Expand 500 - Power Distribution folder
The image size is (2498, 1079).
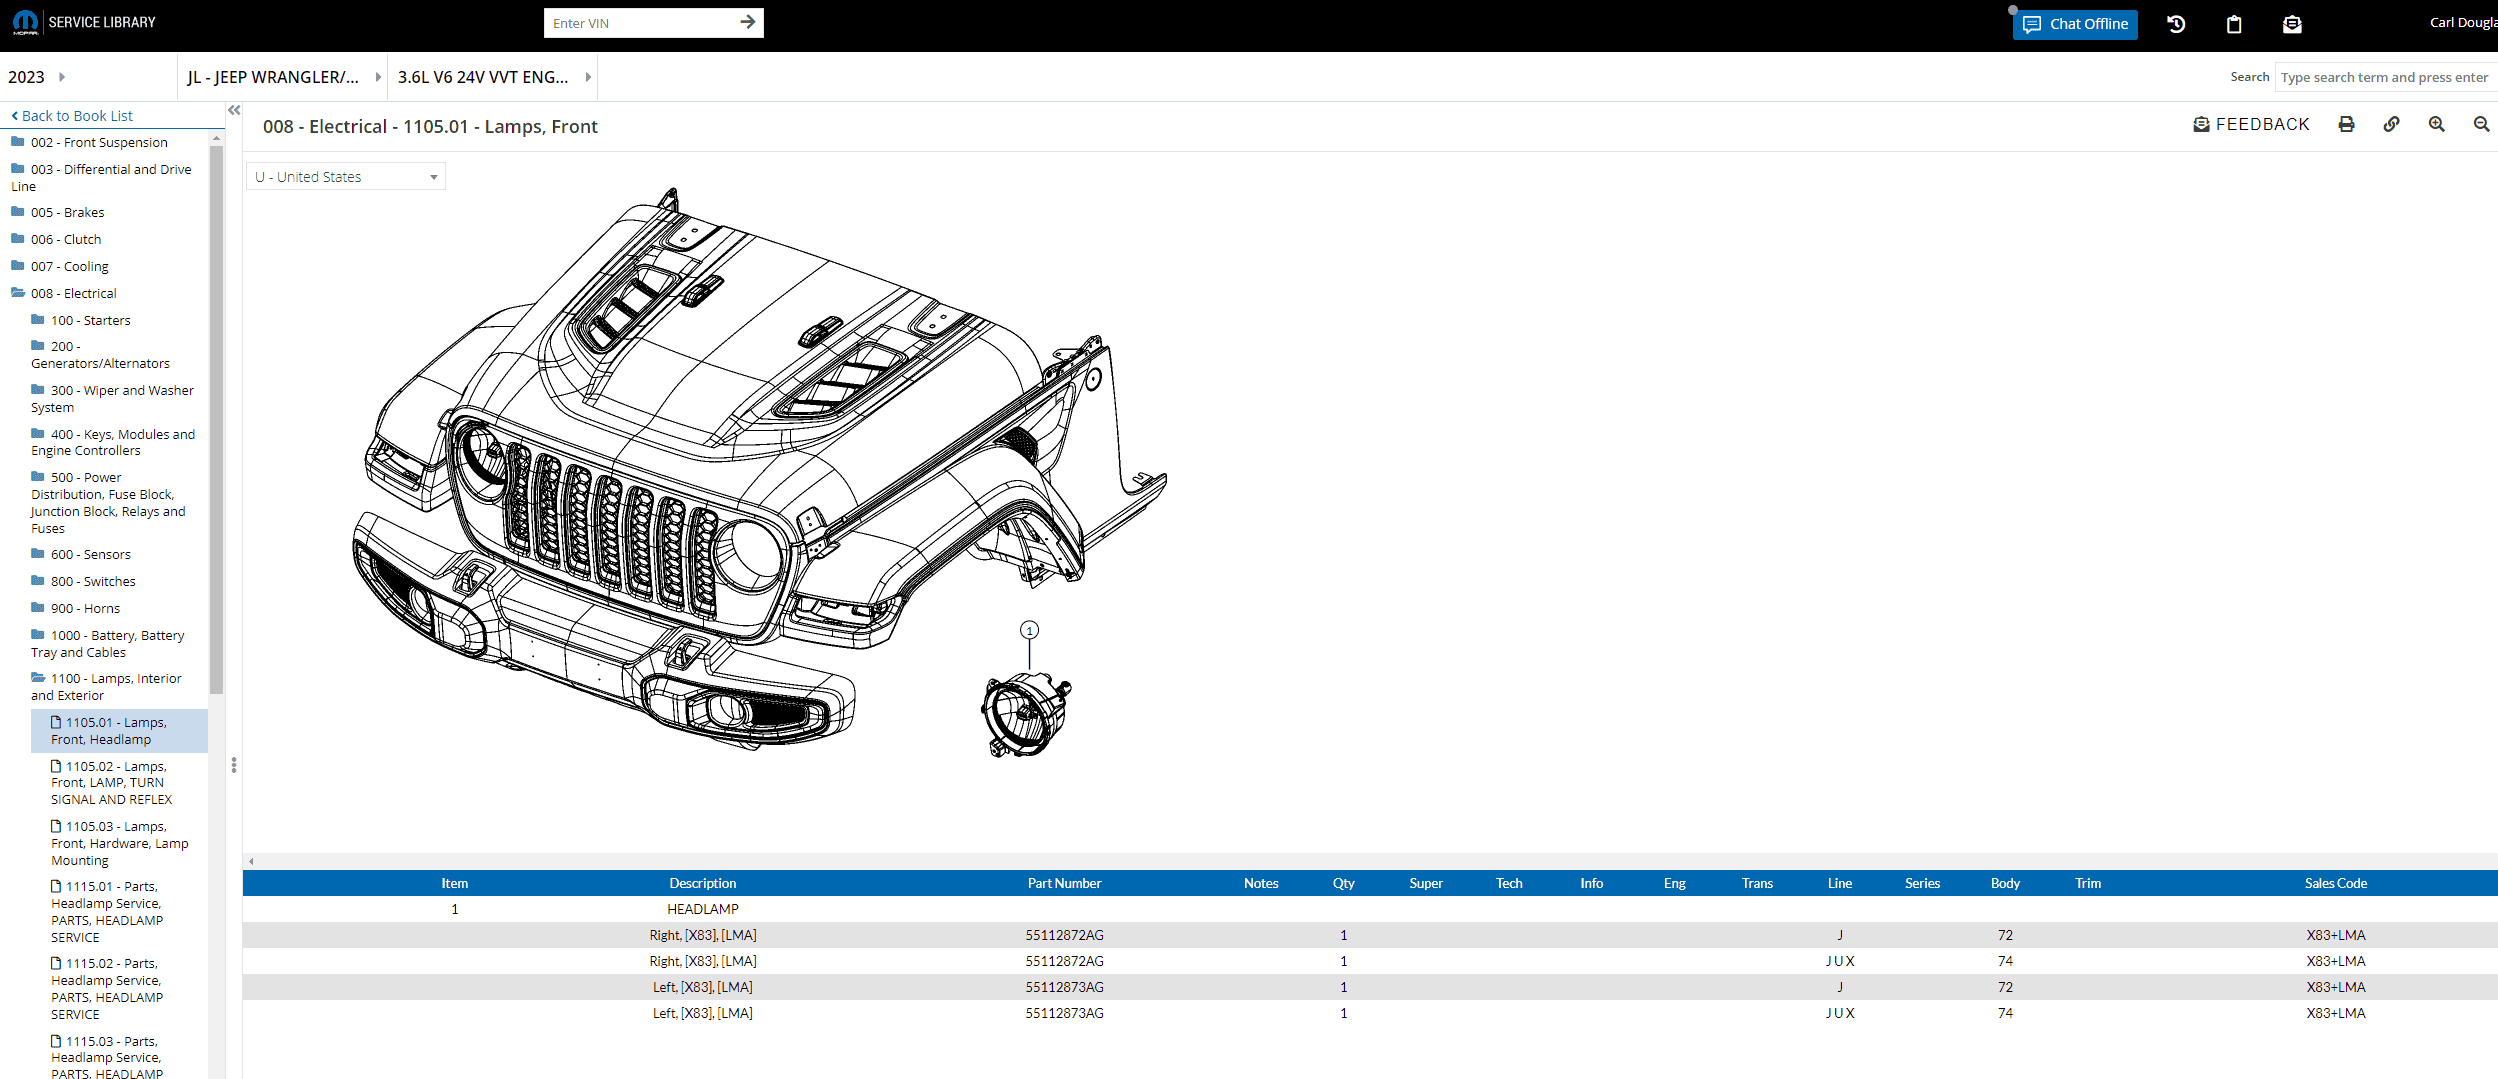coord(108,502)
